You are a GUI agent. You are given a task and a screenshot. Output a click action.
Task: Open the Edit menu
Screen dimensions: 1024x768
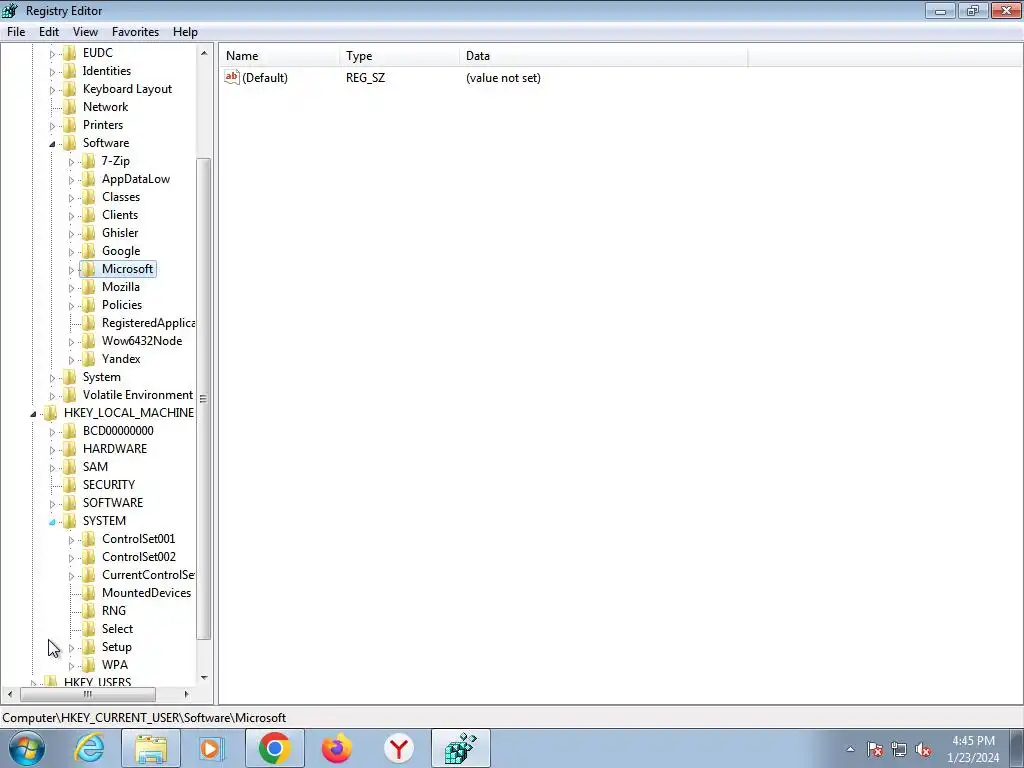[x=48, y=32]
